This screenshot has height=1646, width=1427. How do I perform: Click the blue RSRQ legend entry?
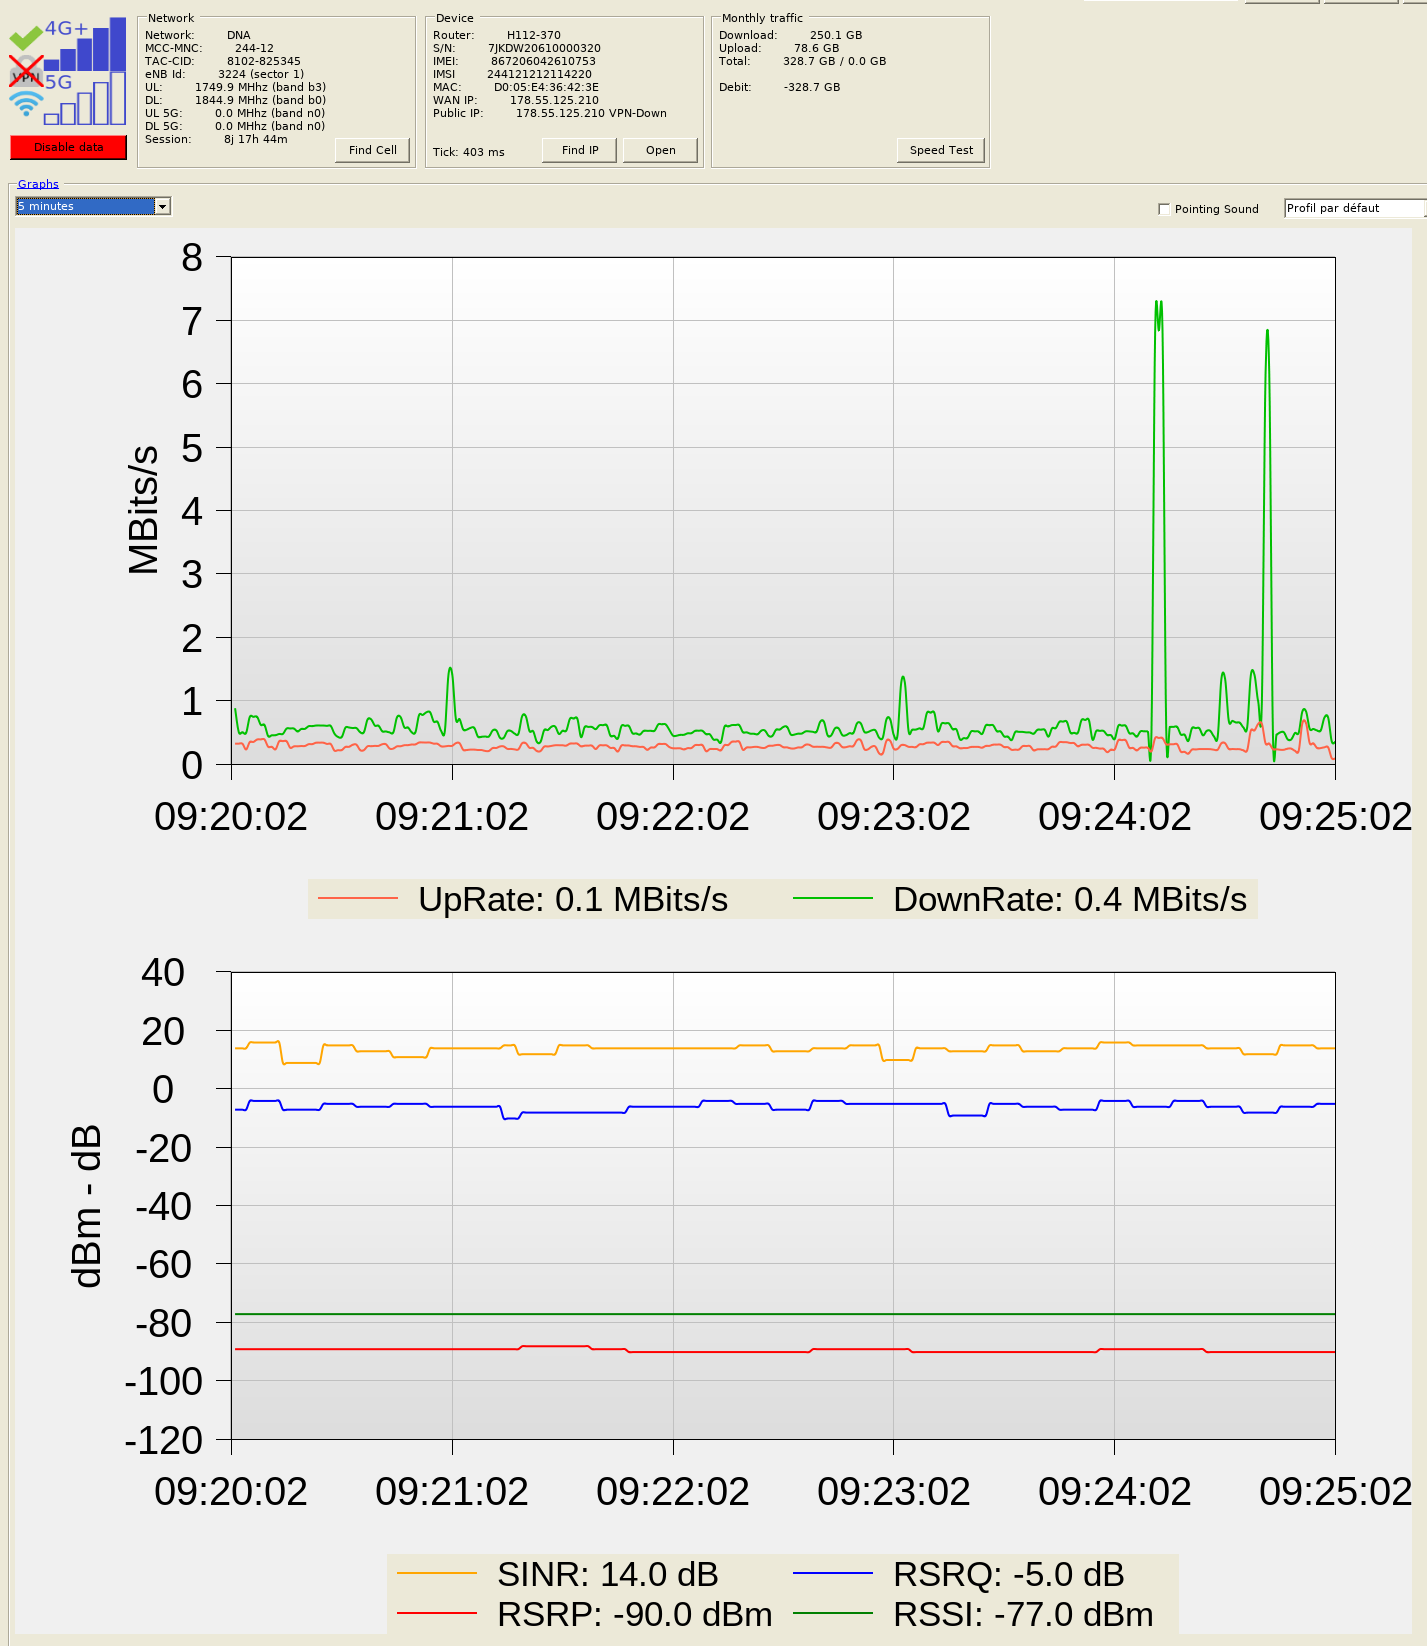coord(958,1574)
